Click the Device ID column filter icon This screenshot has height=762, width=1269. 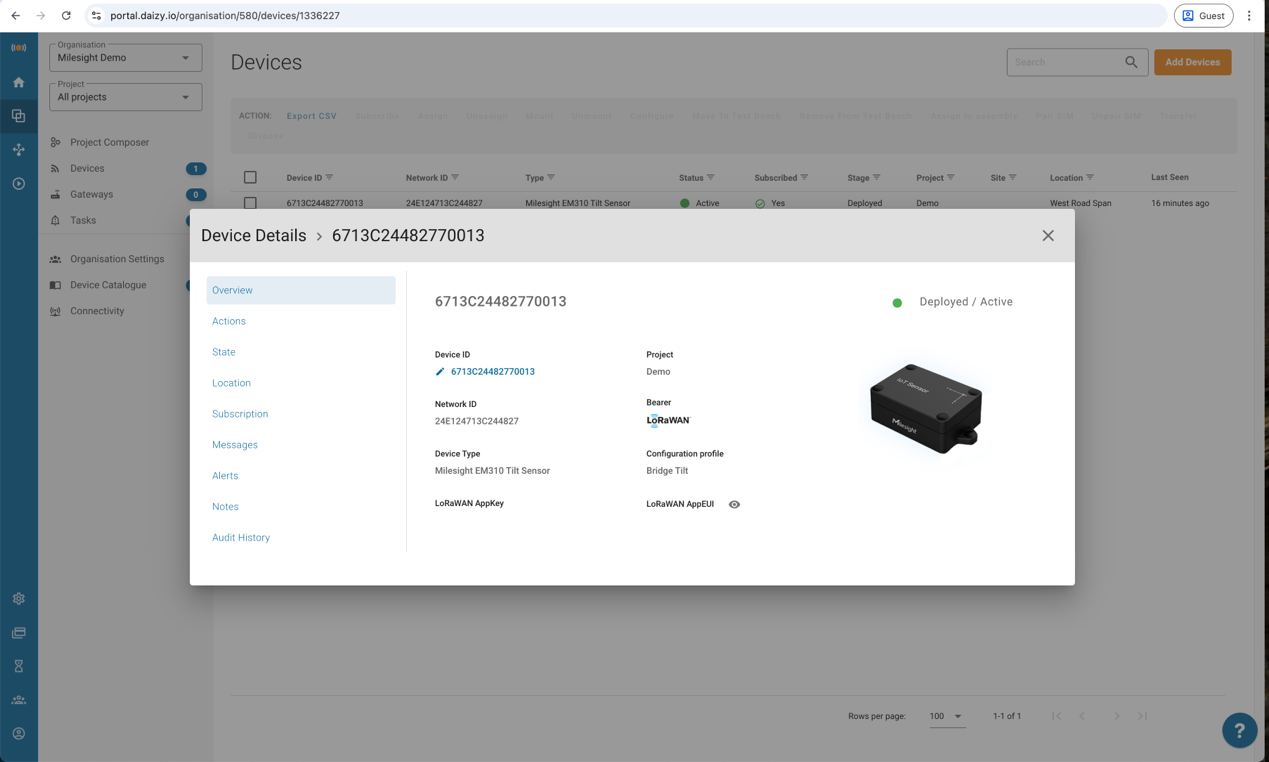point(329,178)
